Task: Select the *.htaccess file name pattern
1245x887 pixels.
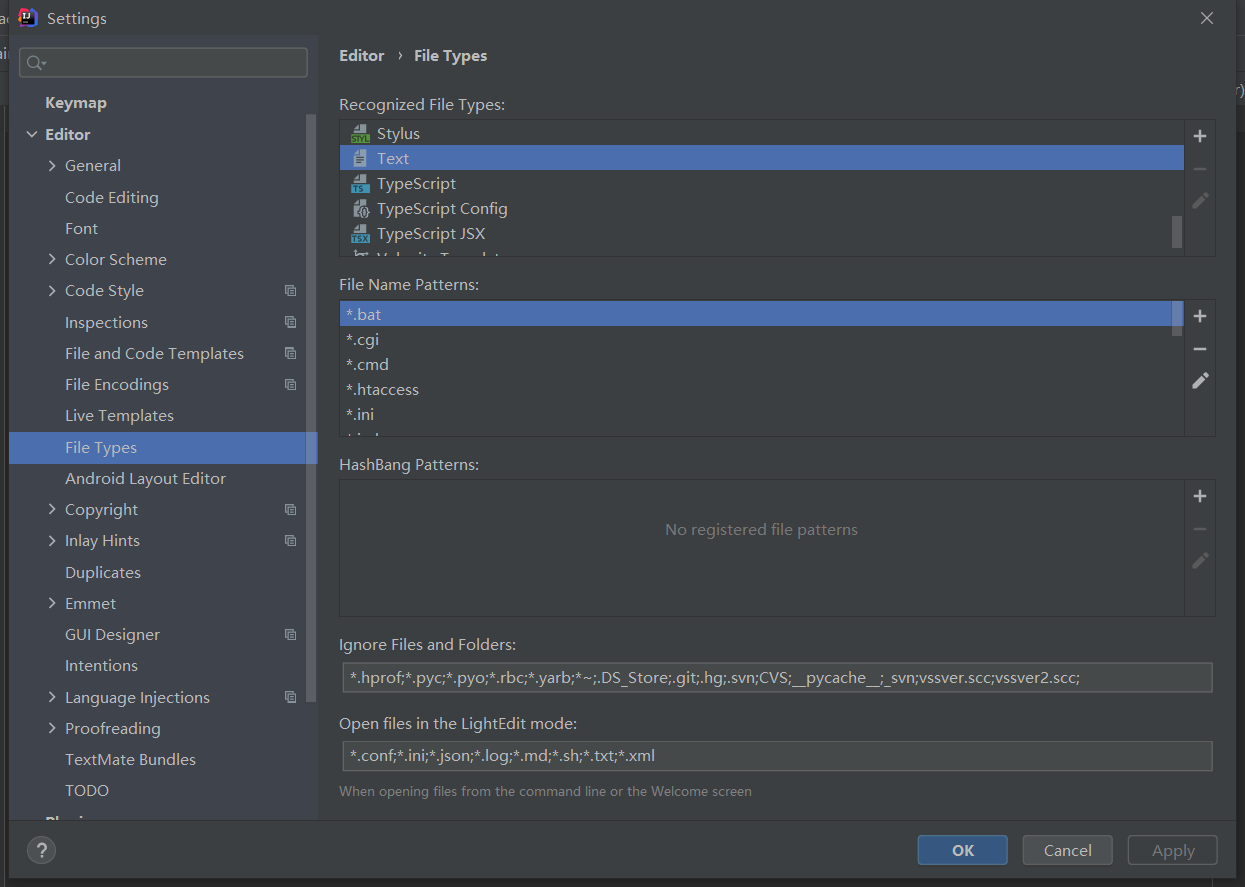Action: 762,389
